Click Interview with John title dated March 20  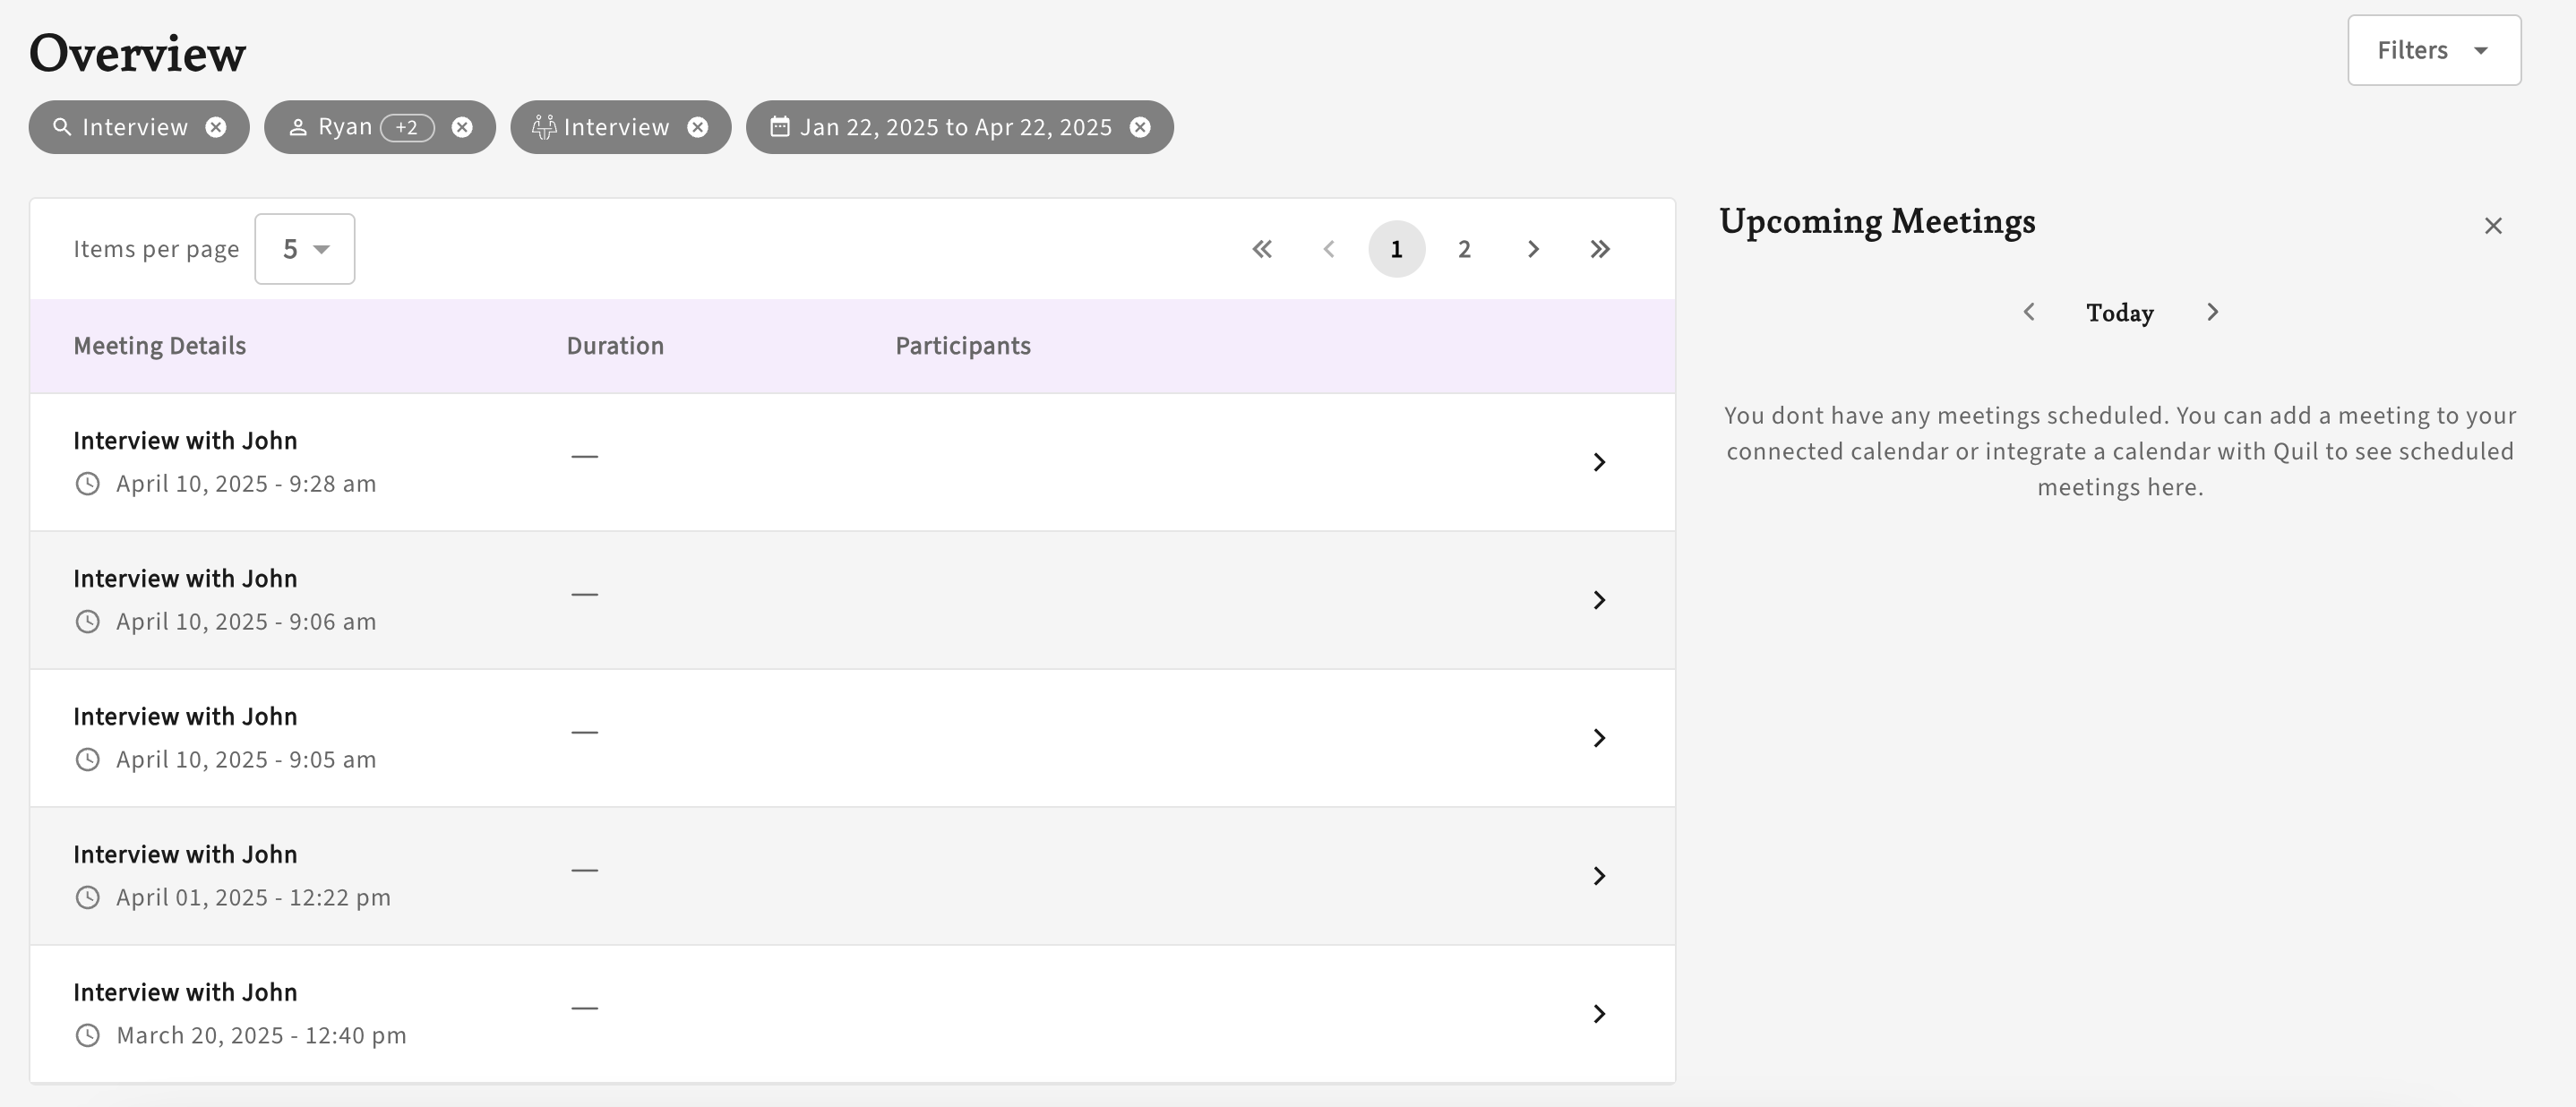tap(185, 993)
